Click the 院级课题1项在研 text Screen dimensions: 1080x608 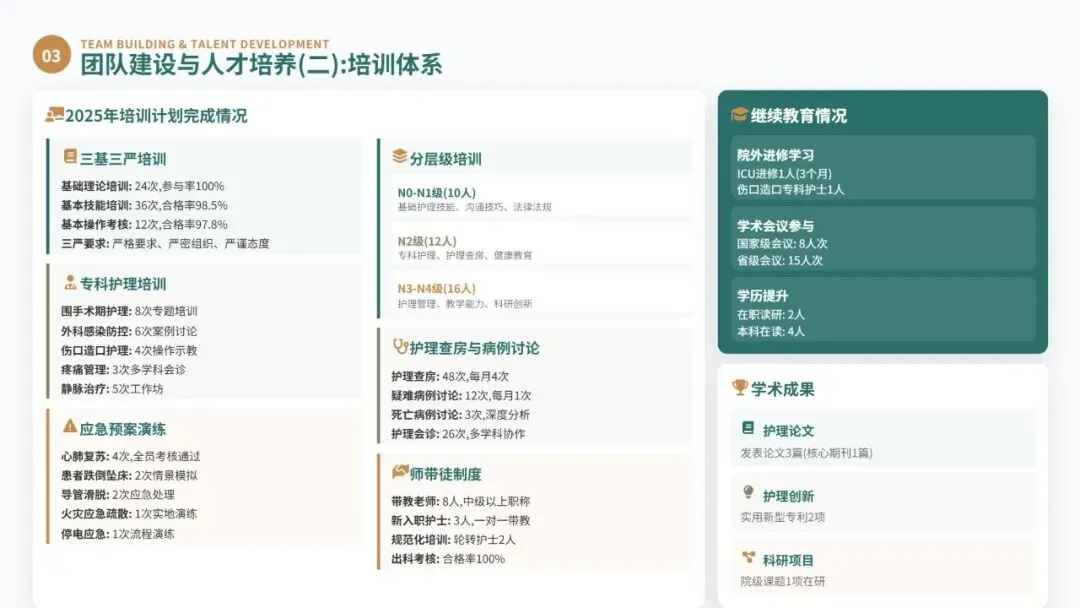pos(783,582)
